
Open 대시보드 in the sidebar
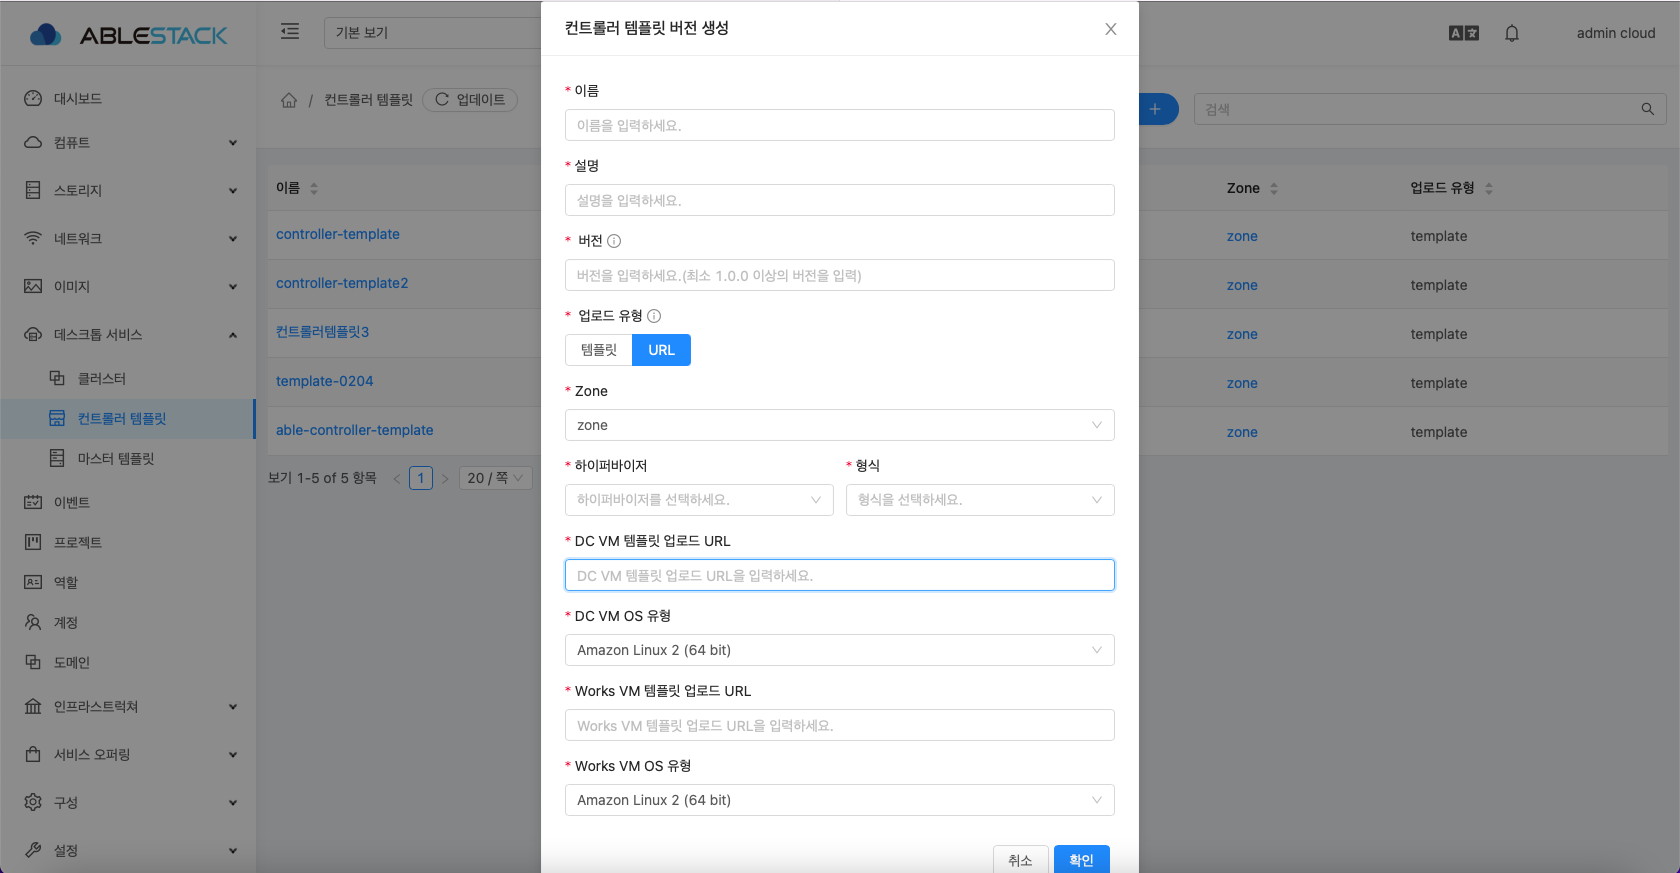point(77,99)
